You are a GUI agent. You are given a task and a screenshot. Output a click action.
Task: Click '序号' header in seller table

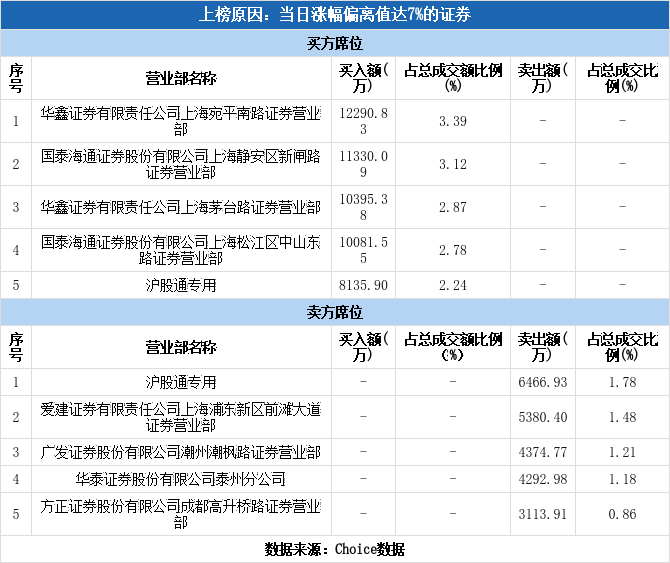point(16,347)
